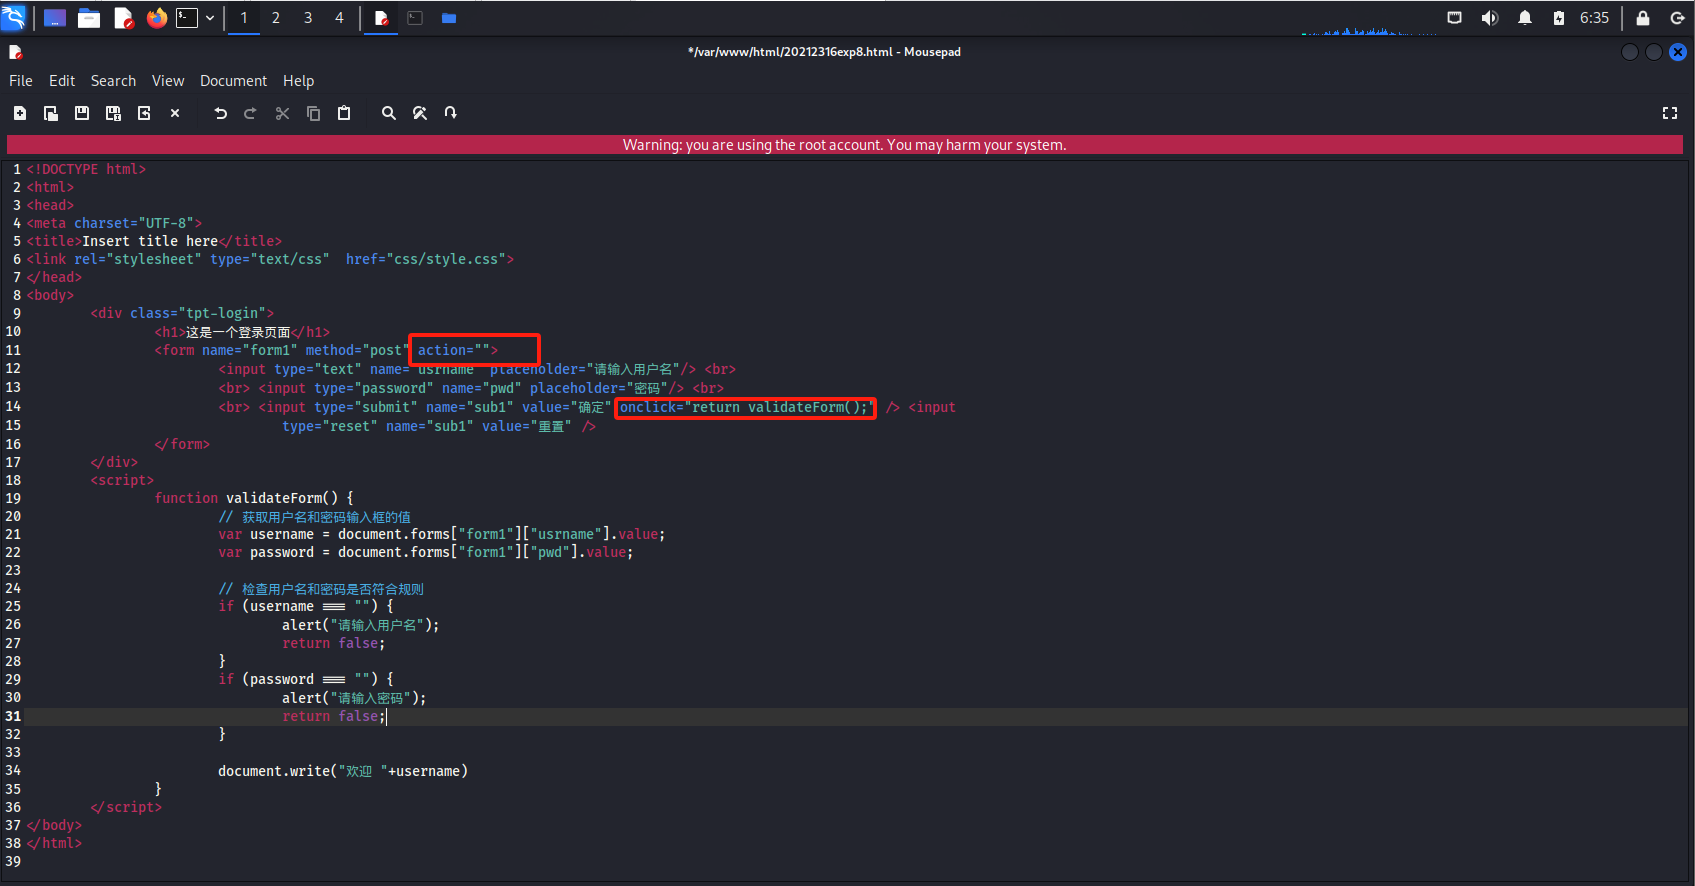Toggle fullscreen mode in Mousepad

[1669, 113]
